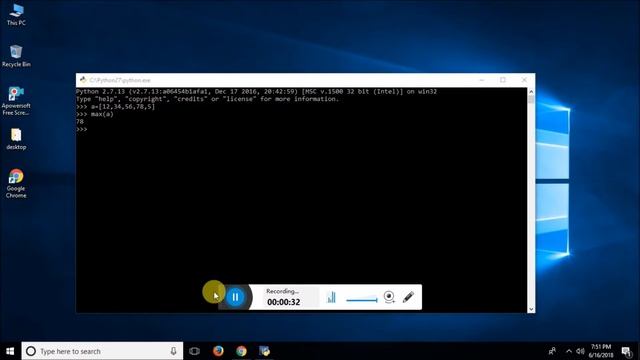The height and width of the screenshot is (360, 640).
Task: Click the Python window title bar icon
Action: point(83,80)
